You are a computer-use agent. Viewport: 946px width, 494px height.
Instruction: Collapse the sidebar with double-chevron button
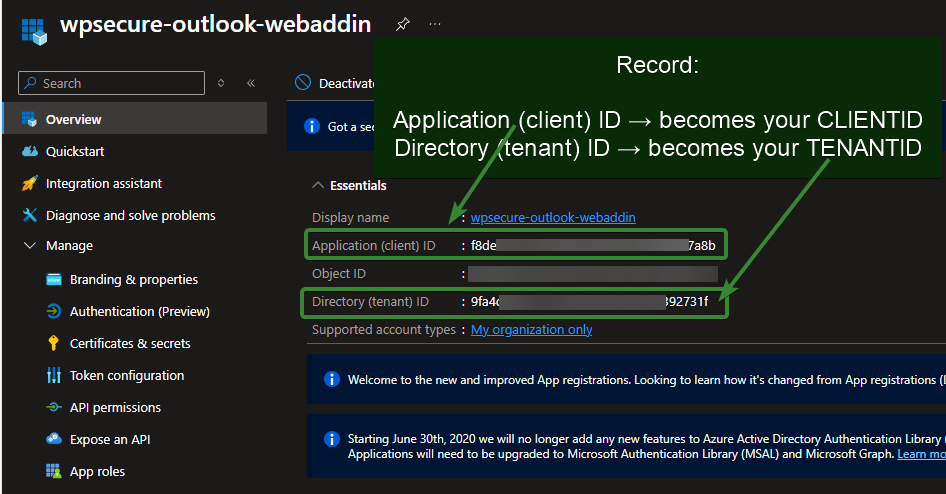250,84
